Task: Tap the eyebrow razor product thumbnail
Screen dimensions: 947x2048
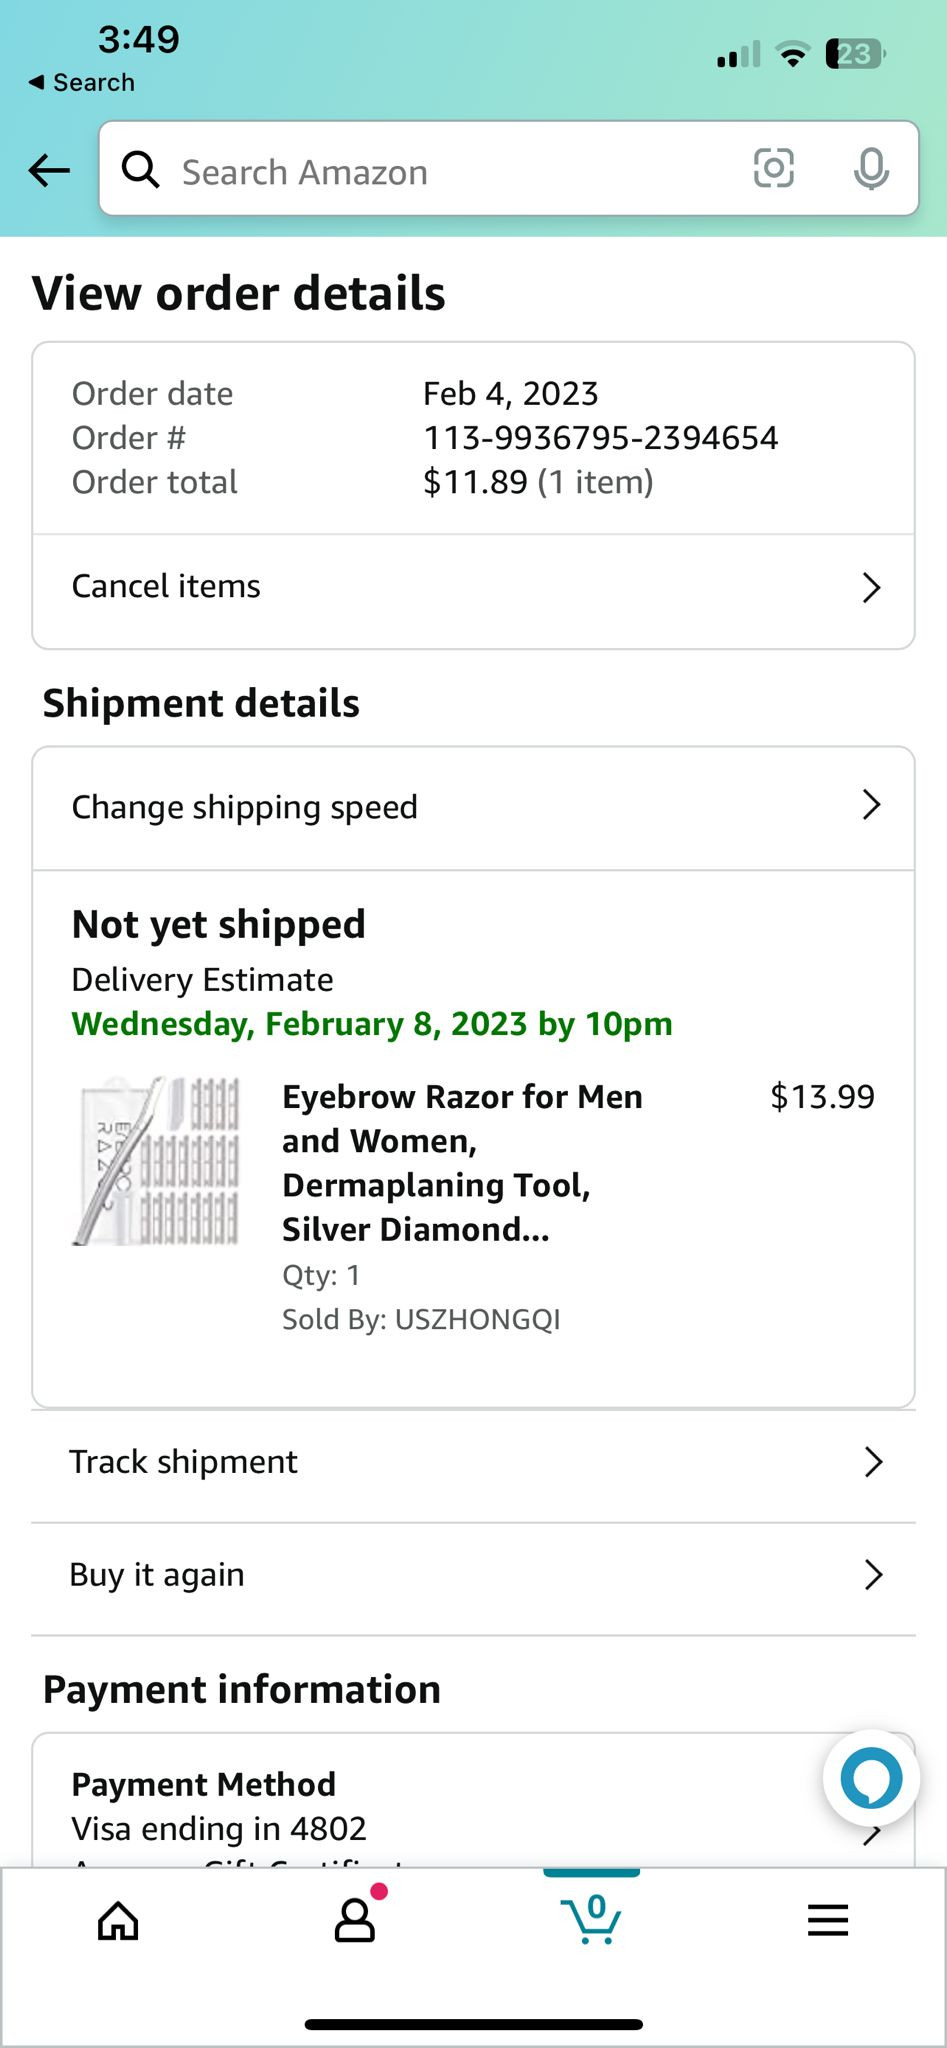Action: click(x=157, y=1161)
